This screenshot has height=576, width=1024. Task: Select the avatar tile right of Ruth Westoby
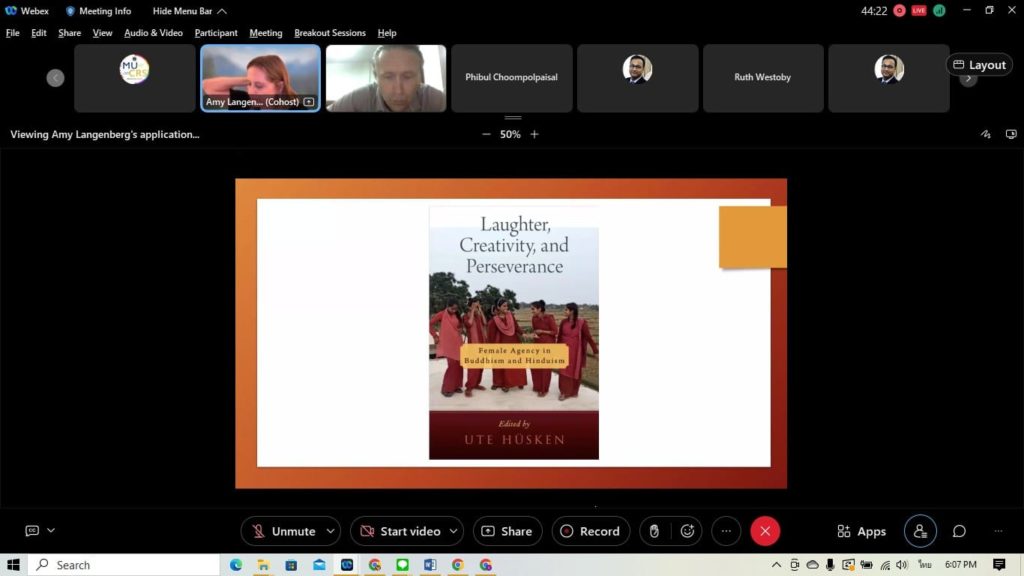(x=889, y=78)
